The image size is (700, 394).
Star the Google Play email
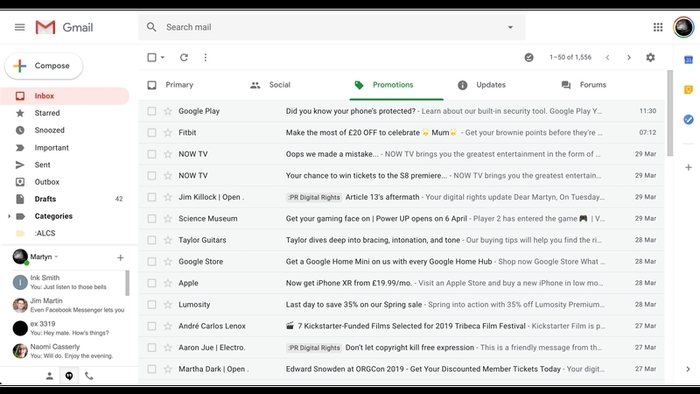pyautogui.click(x=168, y=111)
